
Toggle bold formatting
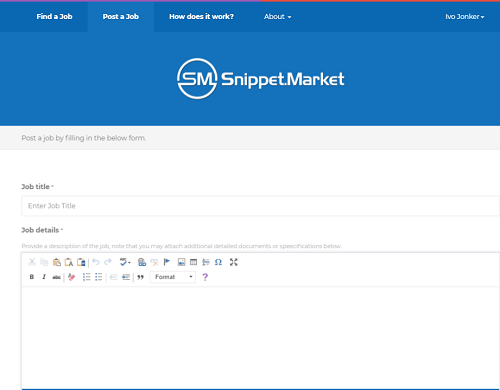pyautogui.click(x=32, y=277)
